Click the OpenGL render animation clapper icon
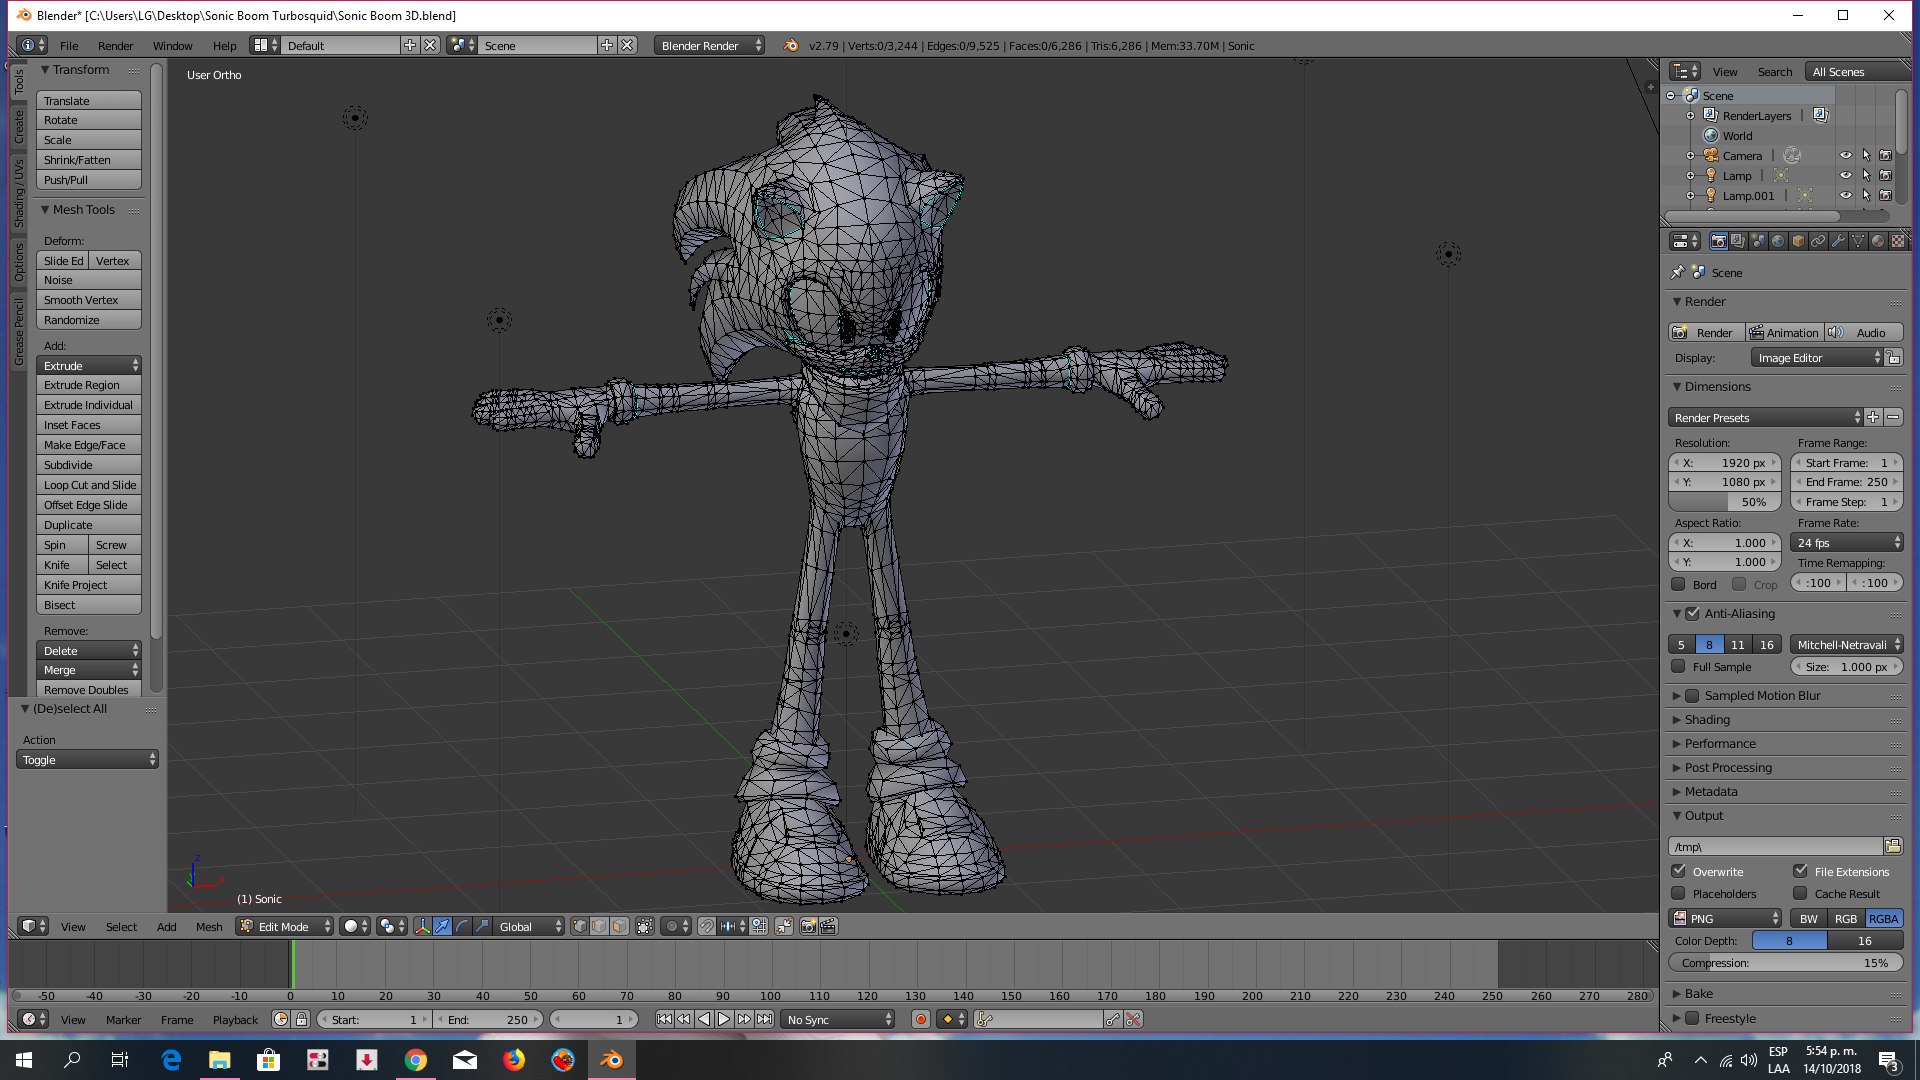 click(828, 926)
